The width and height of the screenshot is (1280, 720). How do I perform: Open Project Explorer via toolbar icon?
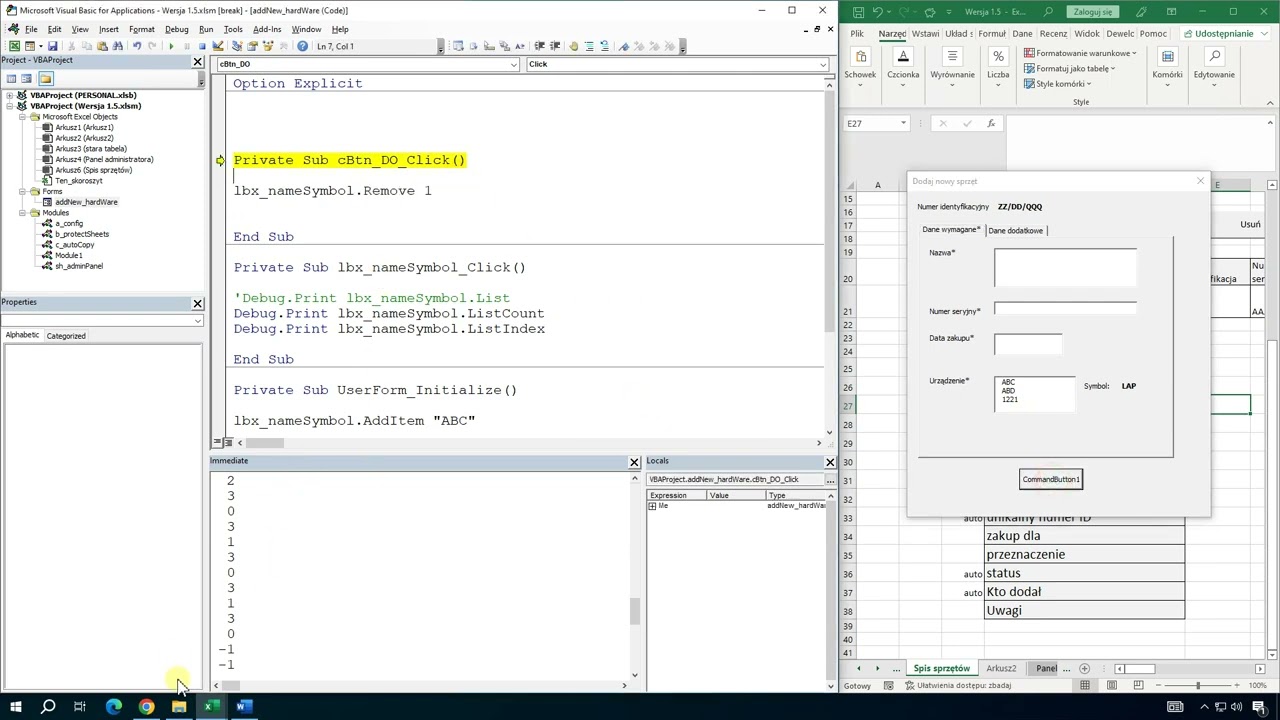coord(237,46)
